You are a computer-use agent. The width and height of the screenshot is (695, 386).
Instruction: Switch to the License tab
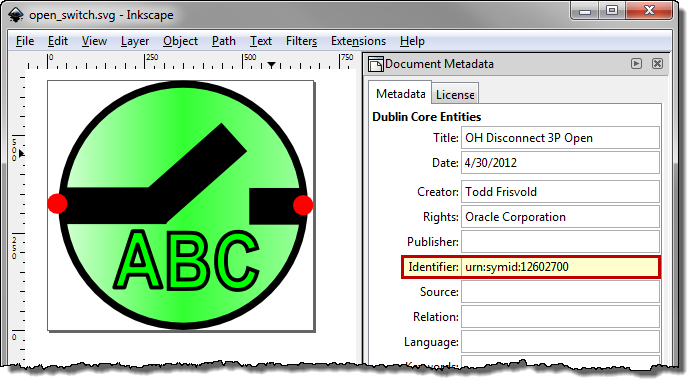pos(455,94)
